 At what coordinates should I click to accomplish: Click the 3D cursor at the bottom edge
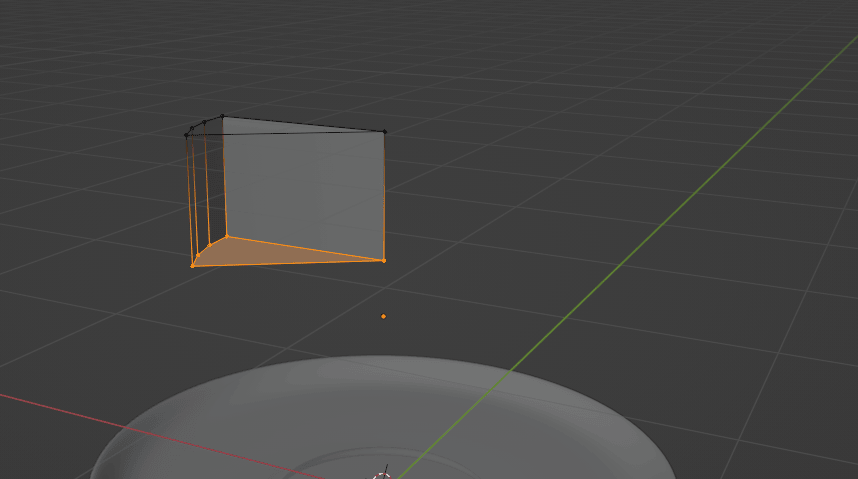[382, 474]
